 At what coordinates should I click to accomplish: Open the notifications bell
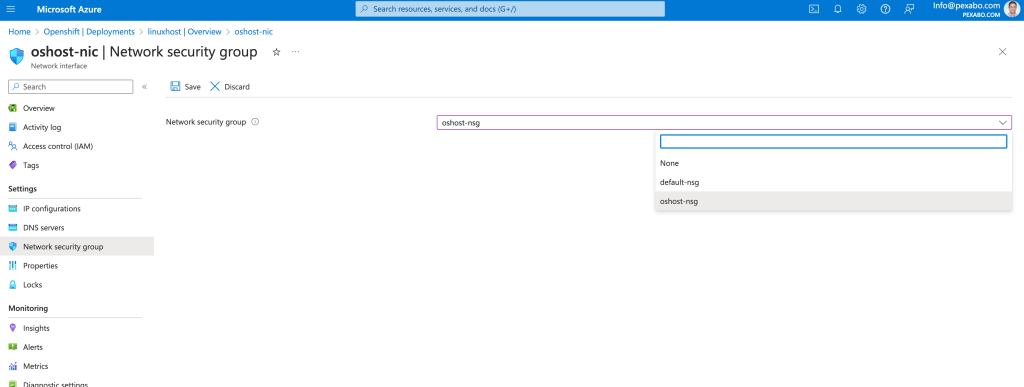pos(838,9)
